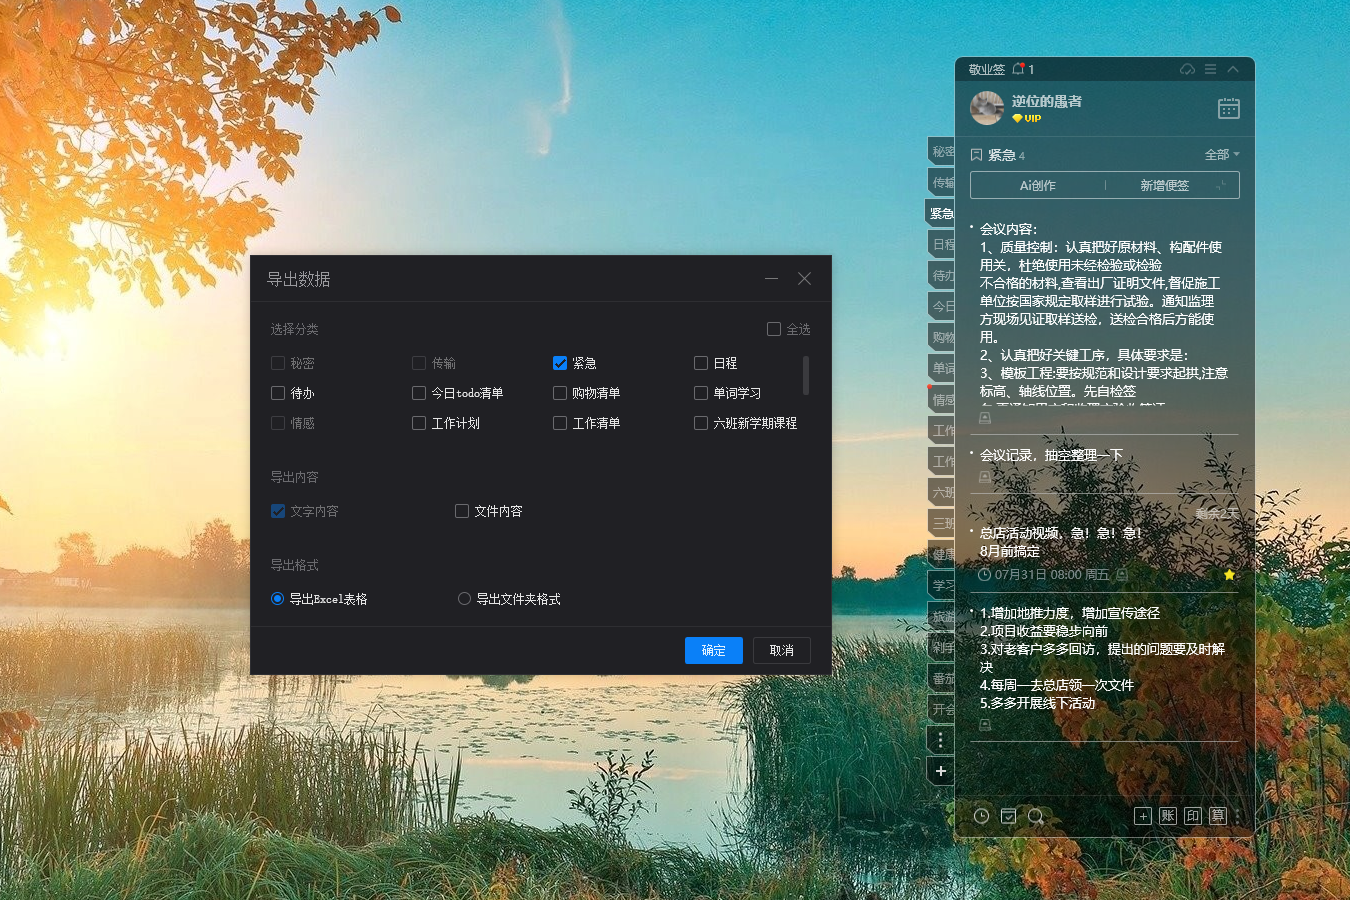Click the bookmark icon next to 紧急 4
The image size is (1350, 900).
click(977, 155)
